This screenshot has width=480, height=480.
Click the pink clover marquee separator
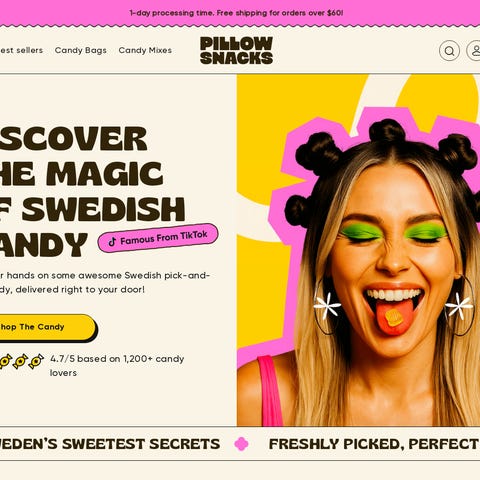point(241,444)
